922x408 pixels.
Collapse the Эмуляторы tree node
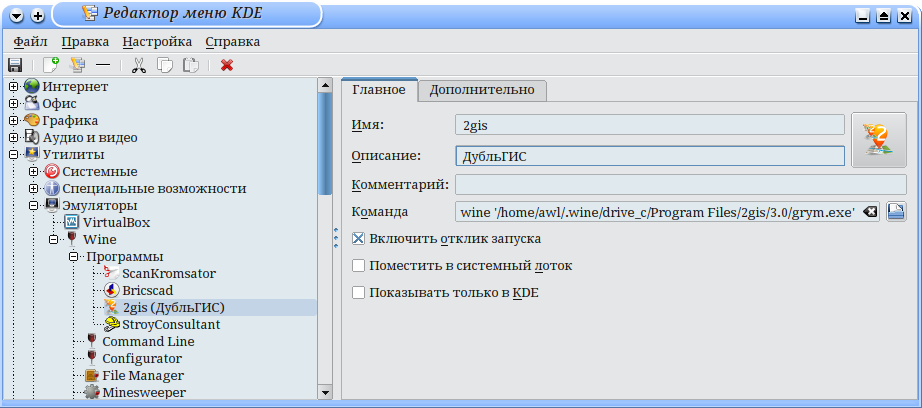coord(34,206)
